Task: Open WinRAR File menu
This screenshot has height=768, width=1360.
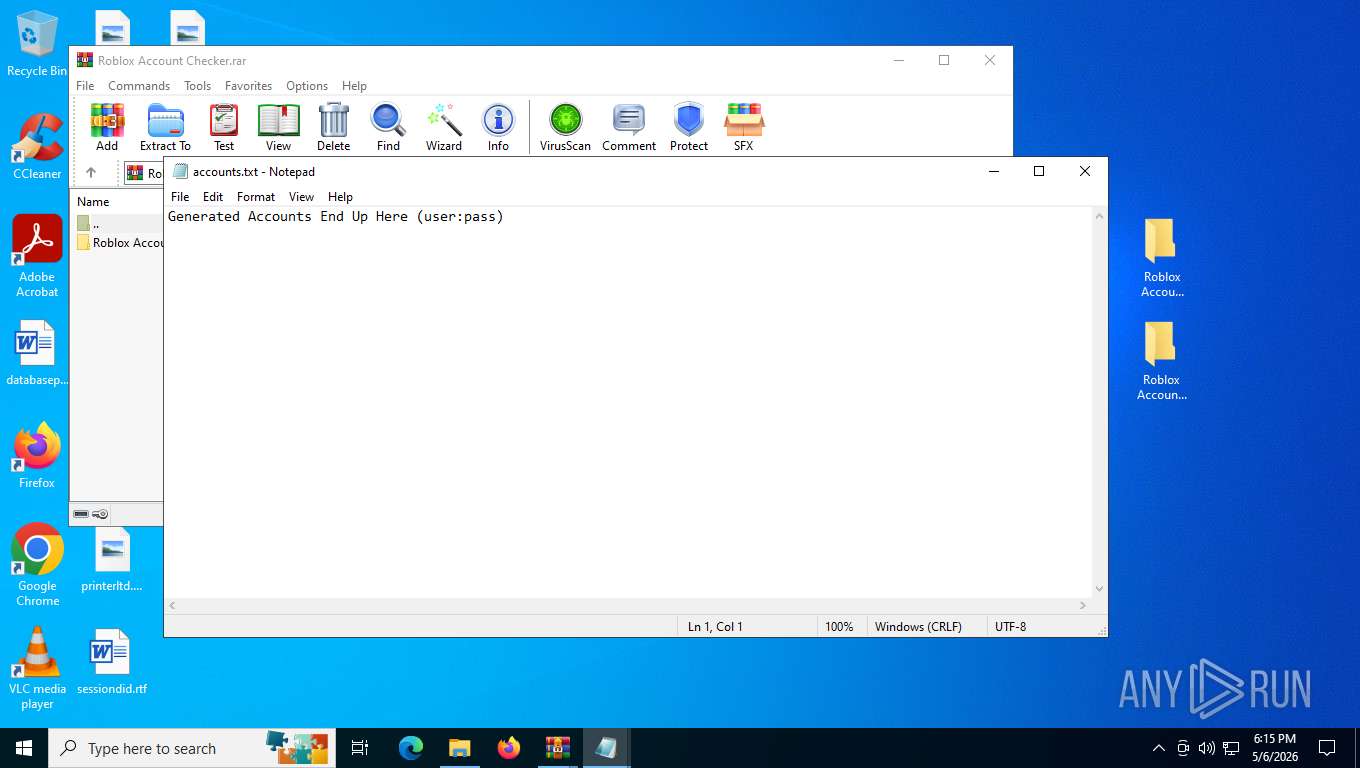Action: tap(85, 86)
